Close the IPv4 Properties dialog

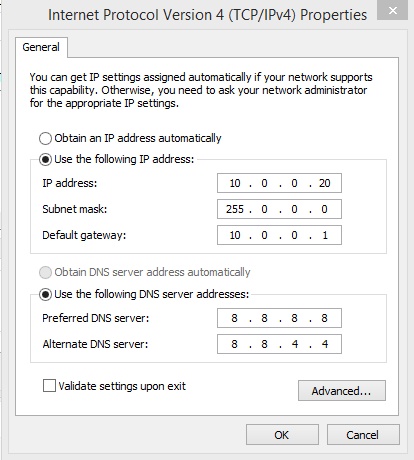(392, 10)
